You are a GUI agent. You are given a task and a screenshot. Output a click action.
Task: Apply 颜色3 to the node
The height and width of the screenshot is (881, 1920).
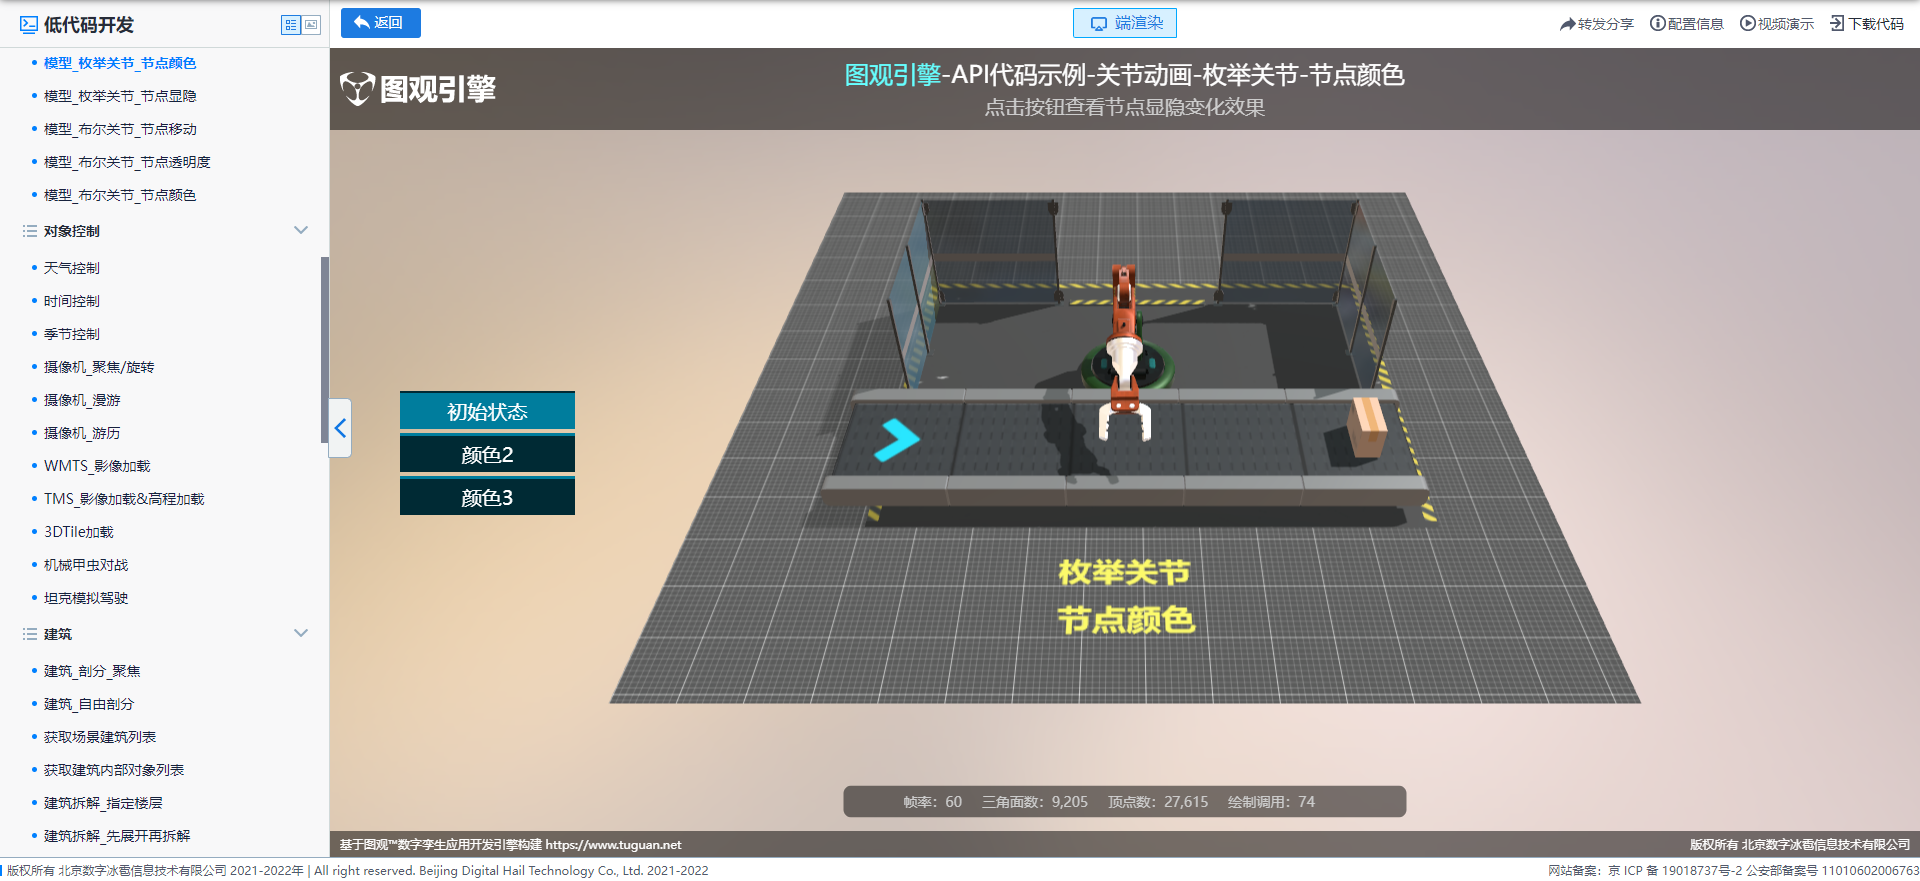tap(487, 497)
